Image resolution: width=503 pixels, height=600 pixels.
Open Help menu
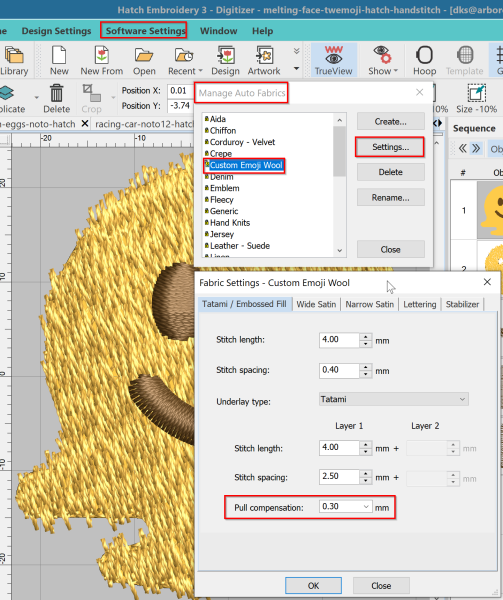(x=262, y=31)
